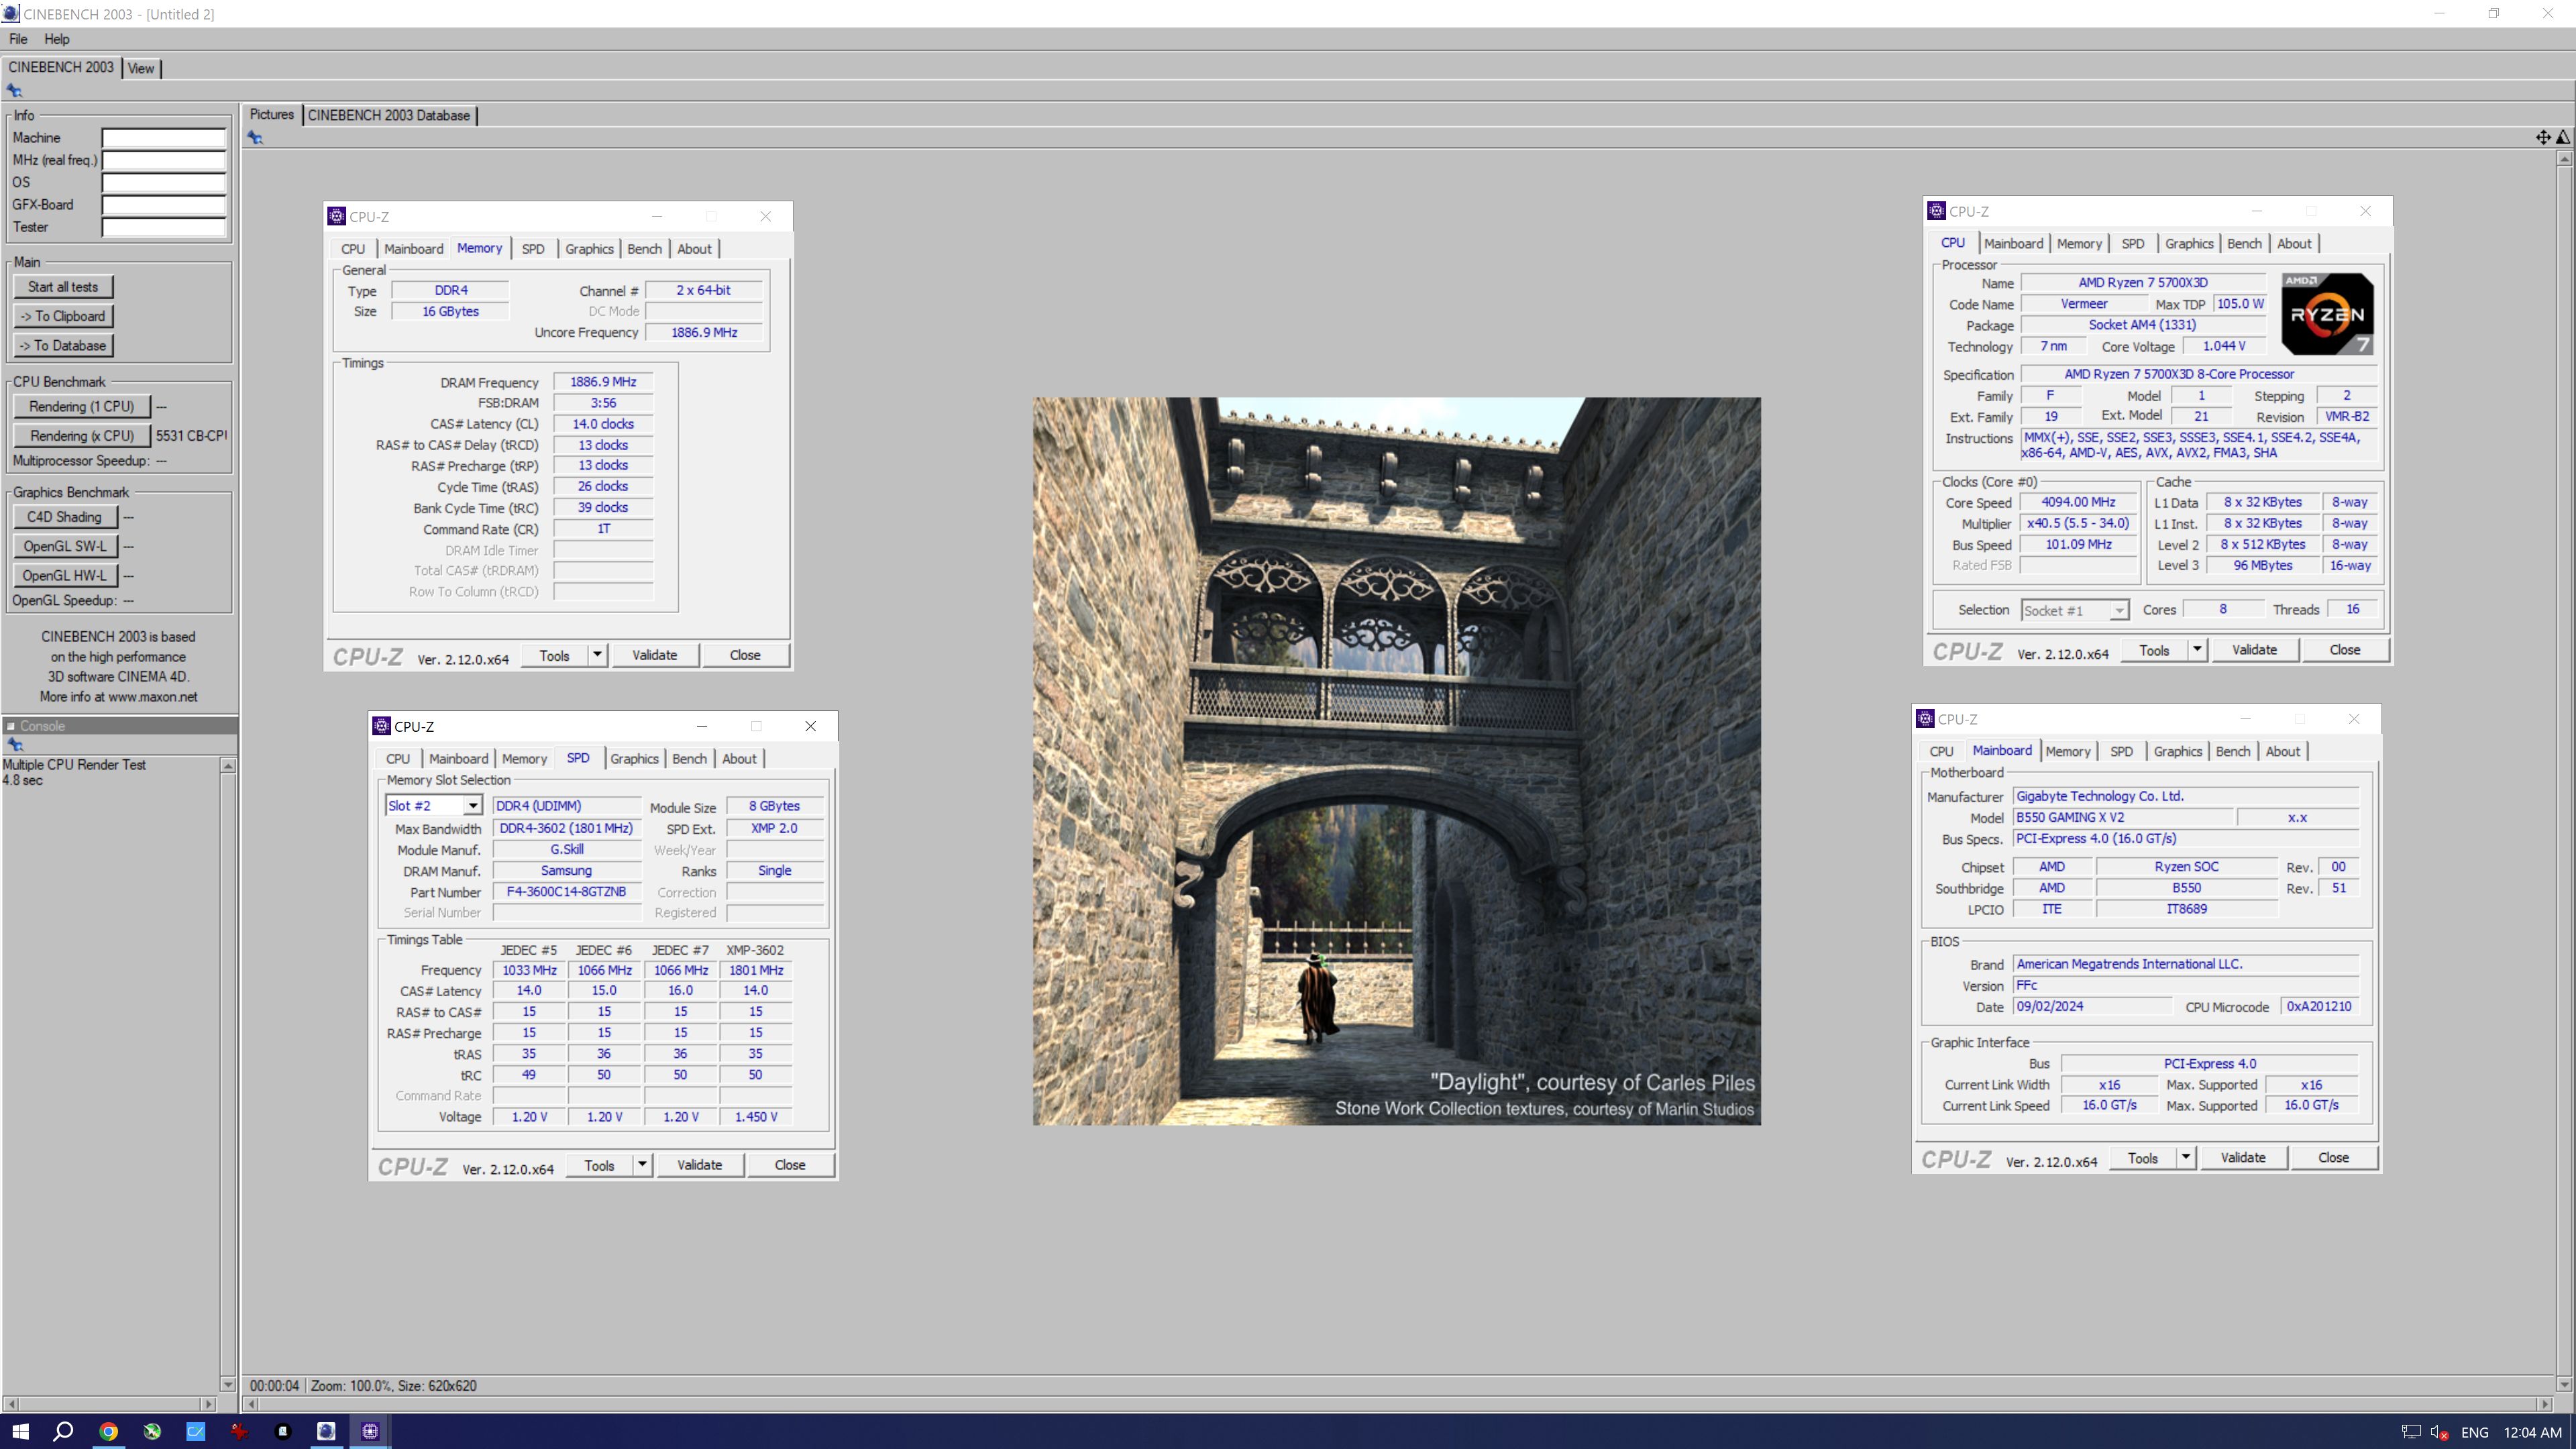Switch to the View tab in CINEBENCH
Viewport: 2576px width, 1449px height.
[x=141, y=68]
